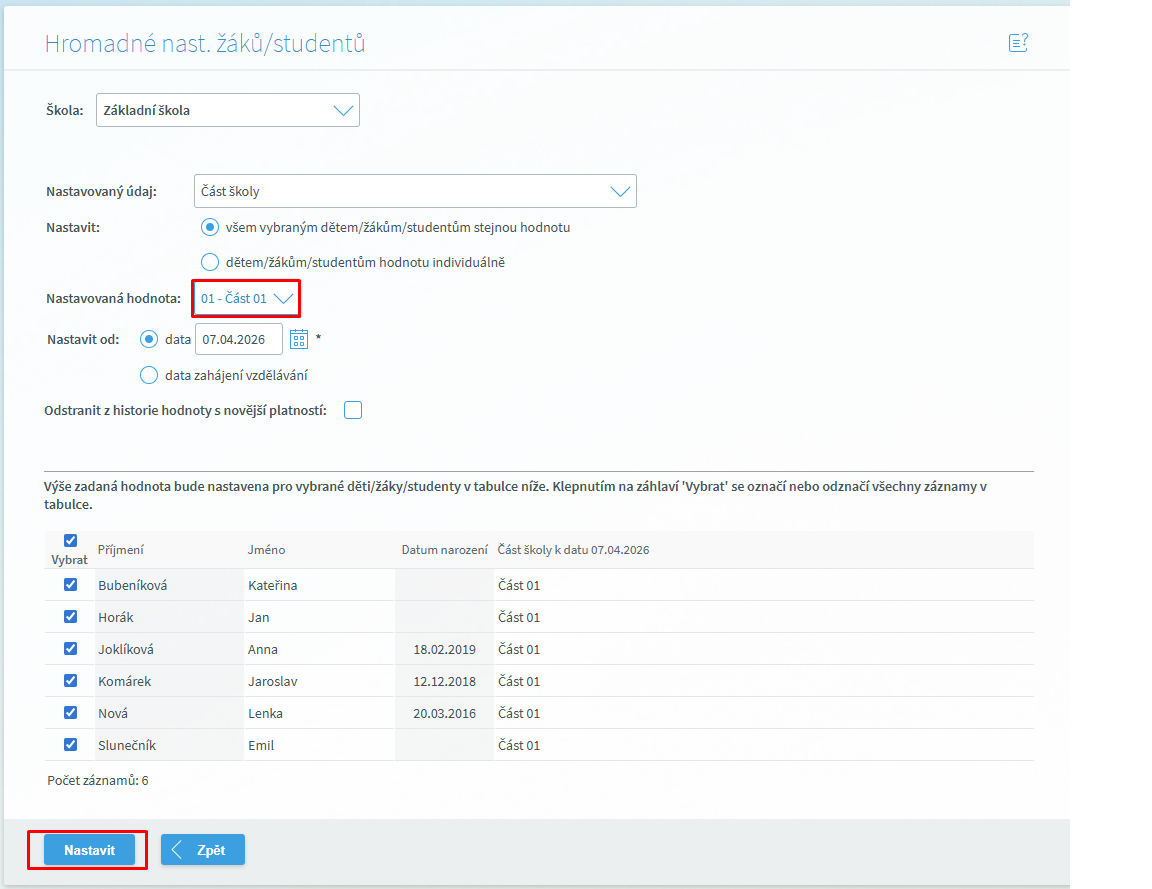Expand the Škola dropdown
This screenshot has height=889, width=1152.
(228, 111)
